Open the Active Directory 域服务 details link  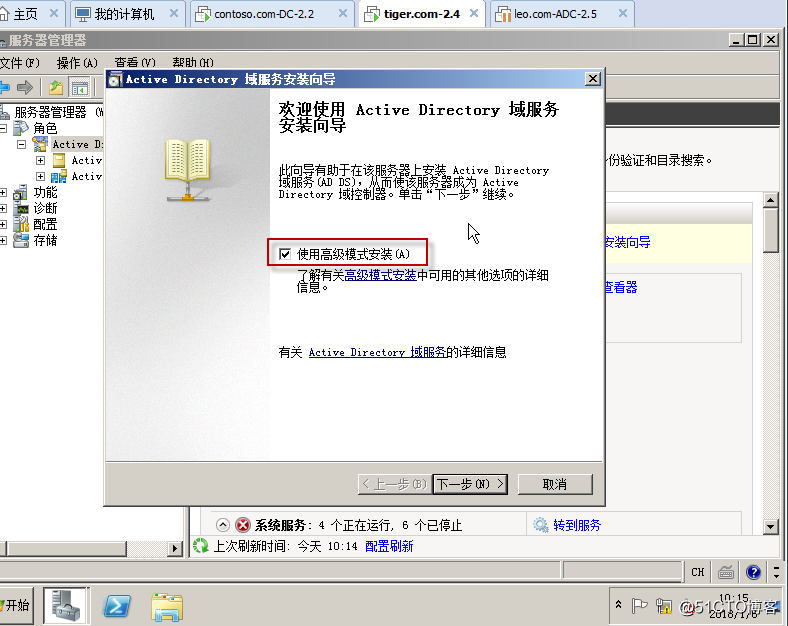(x=377, y=352)
